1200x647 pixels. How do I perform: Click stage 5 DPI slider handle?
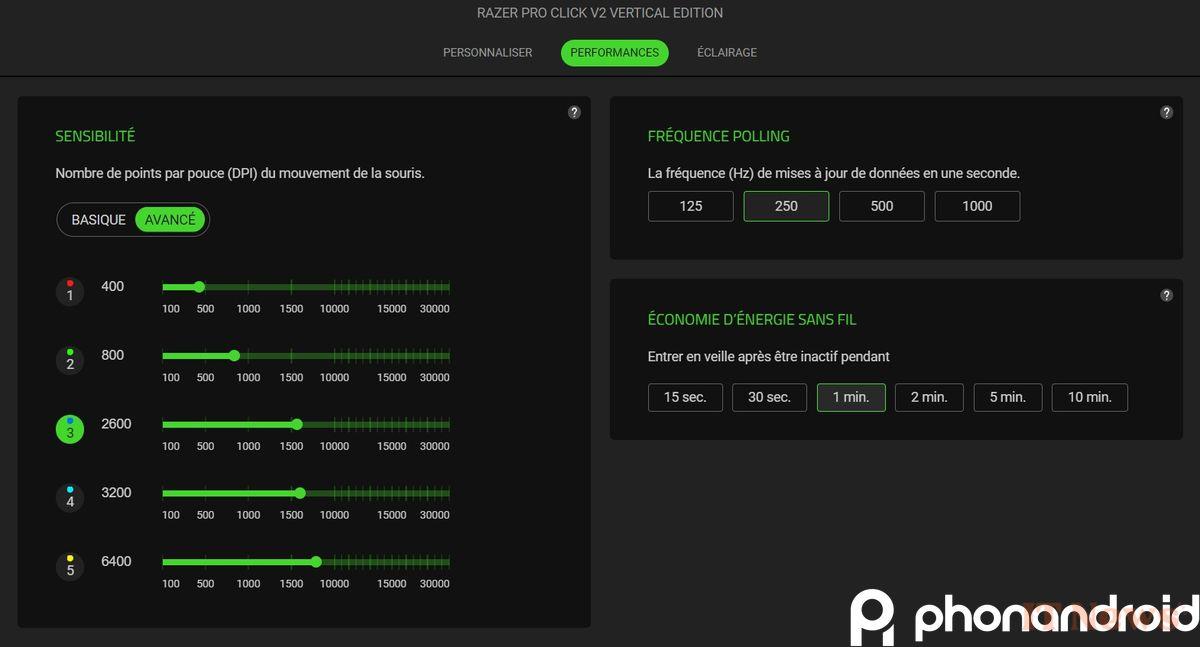316,562
